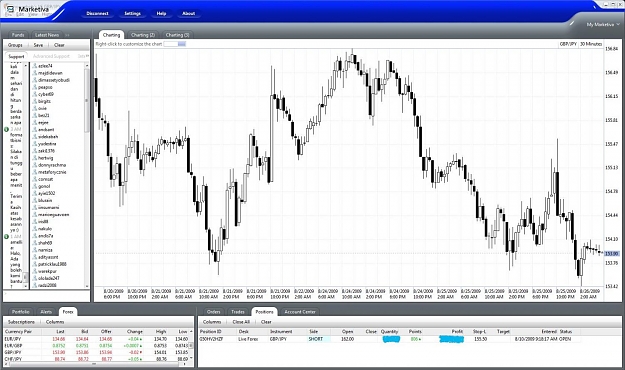Select the Forex tab in bottom panel
Image resolution: width=625 pixels, height=370 pixels.
pos(68,312)
